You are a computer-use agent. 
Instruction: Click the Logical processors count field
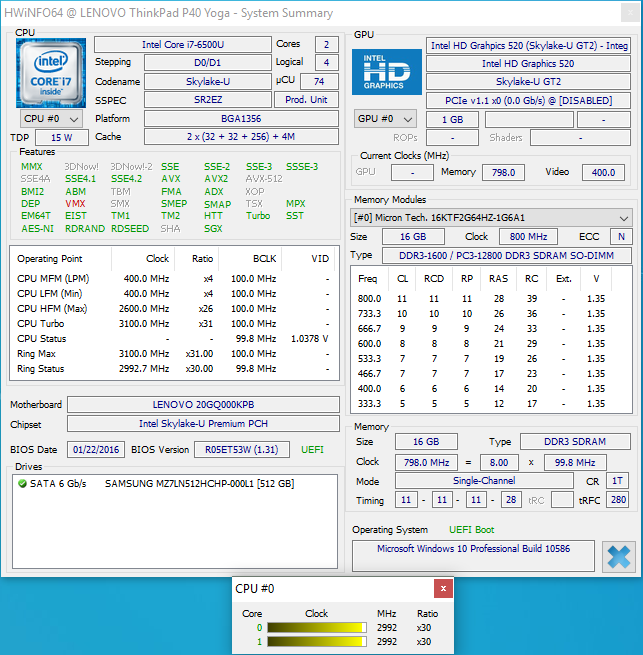326,63
